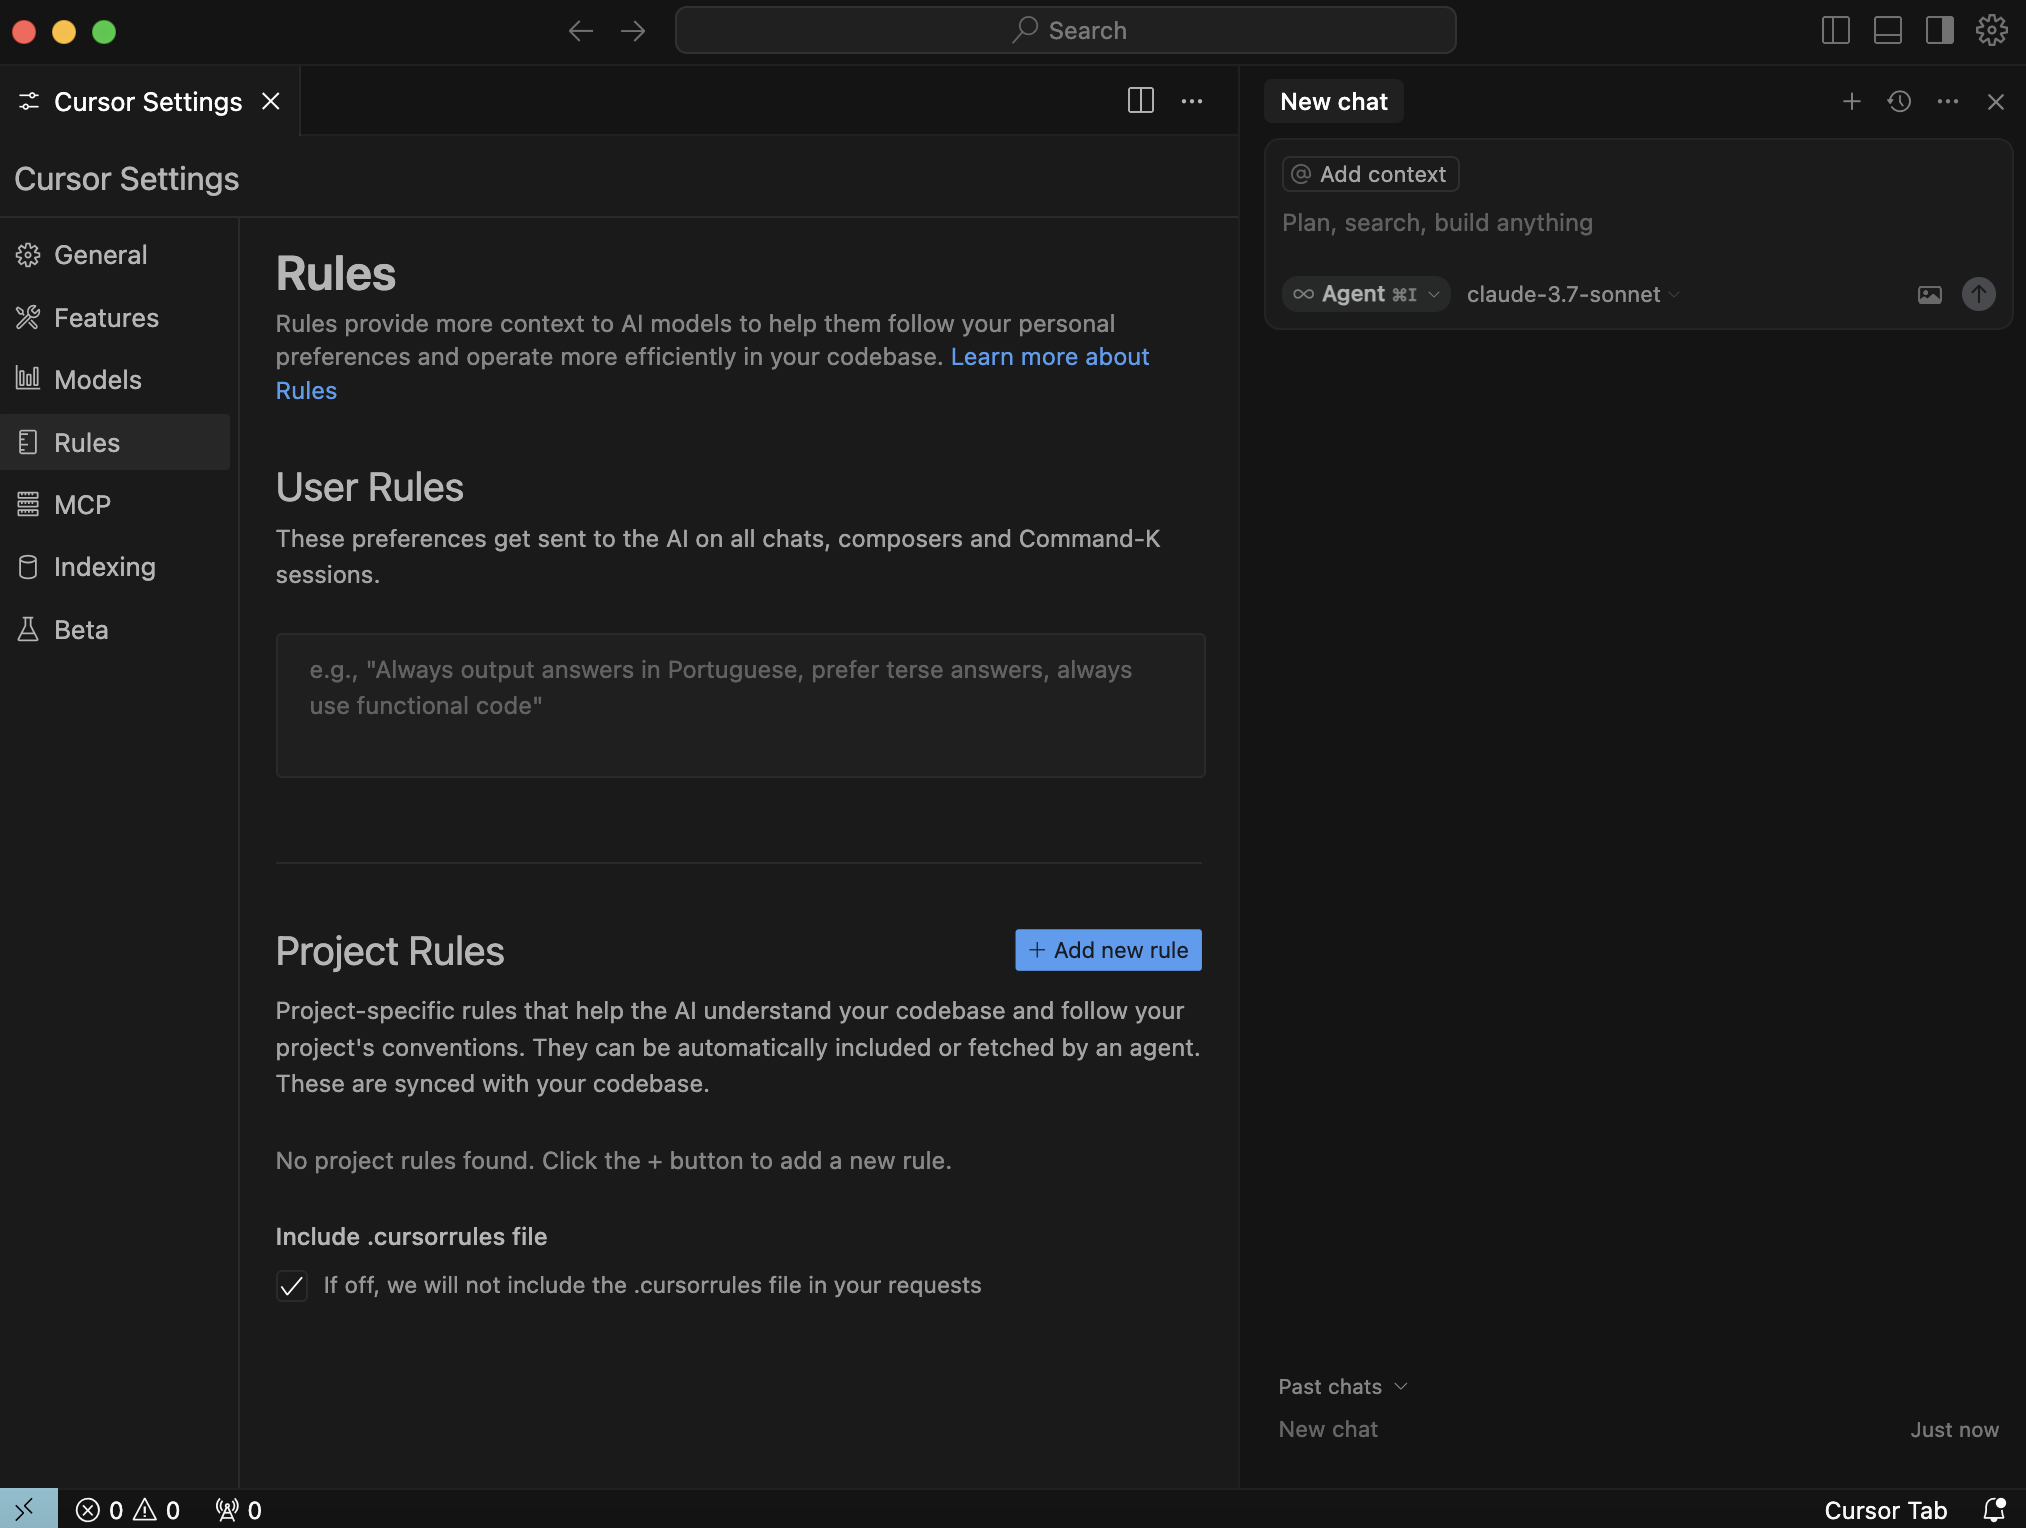2026x1528 pixels.
Task: Go back with the left arrow
Action: click(580, 31)
